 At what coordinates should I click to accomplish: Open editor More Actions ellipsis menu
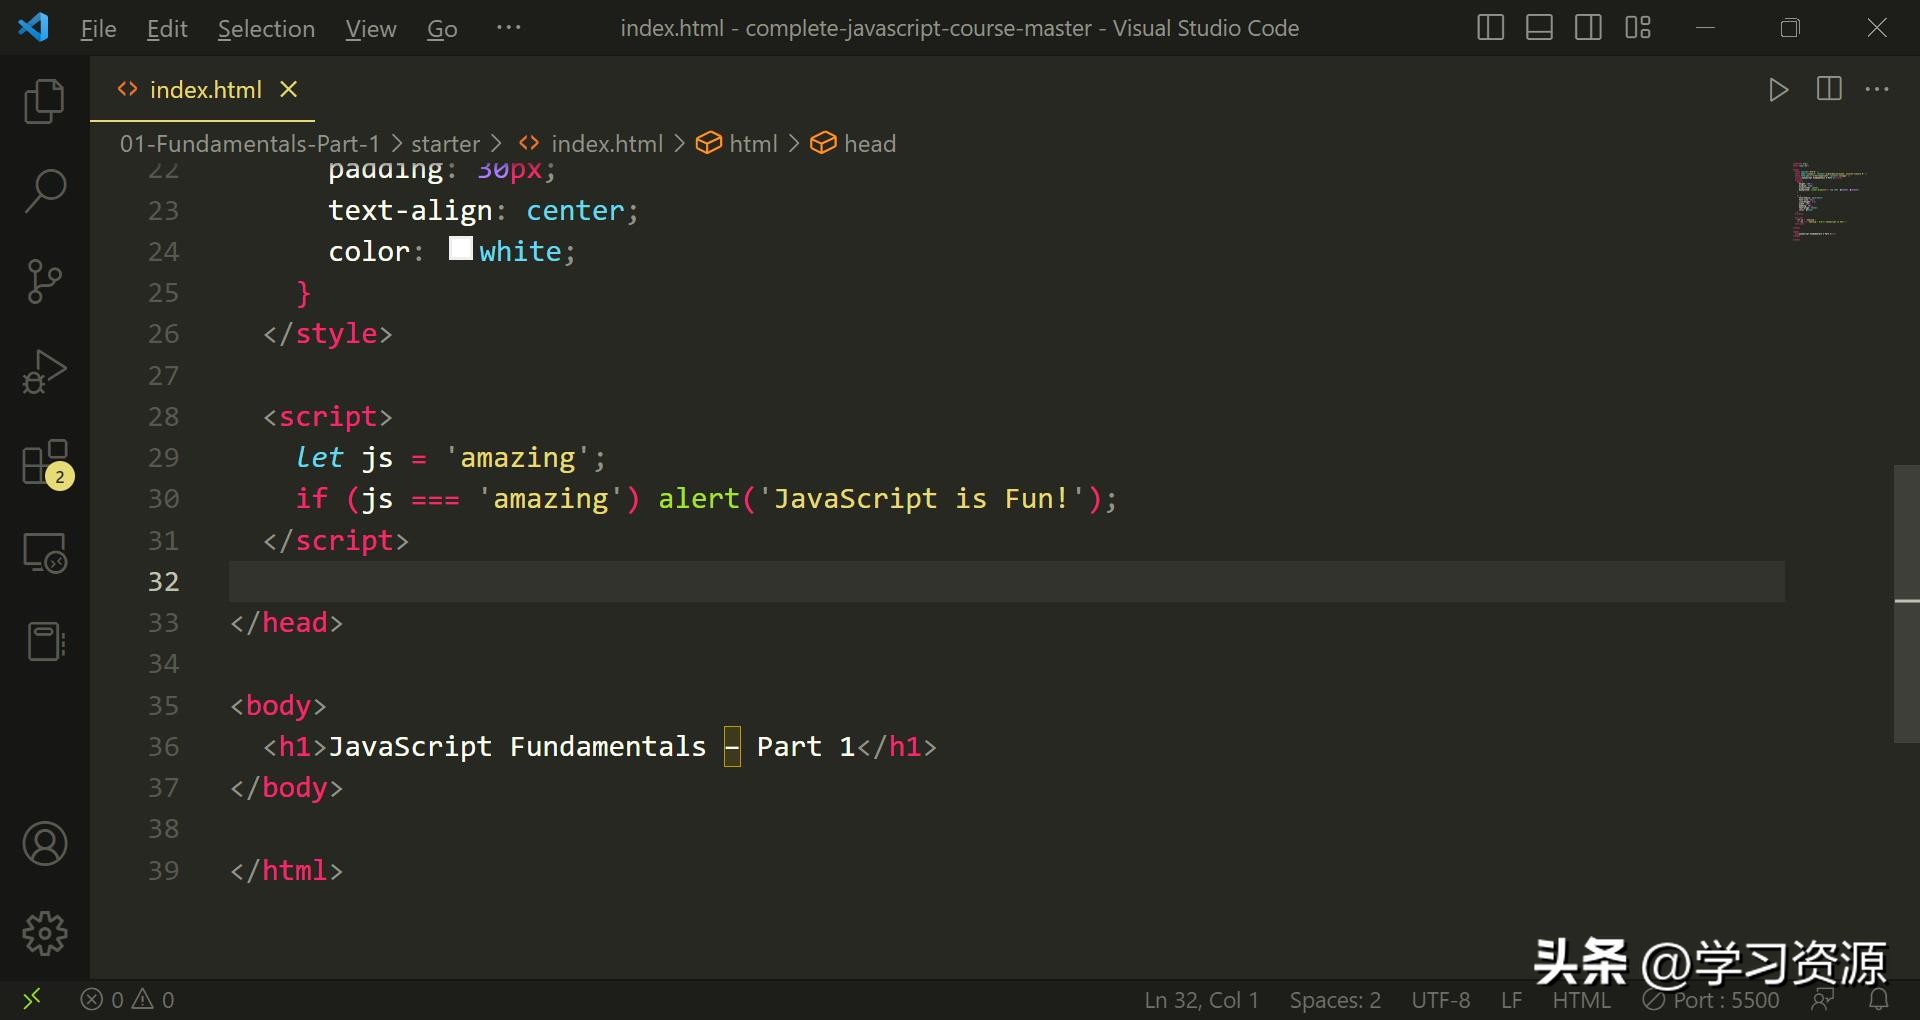pyautogui.click(x=1877, y=90)
